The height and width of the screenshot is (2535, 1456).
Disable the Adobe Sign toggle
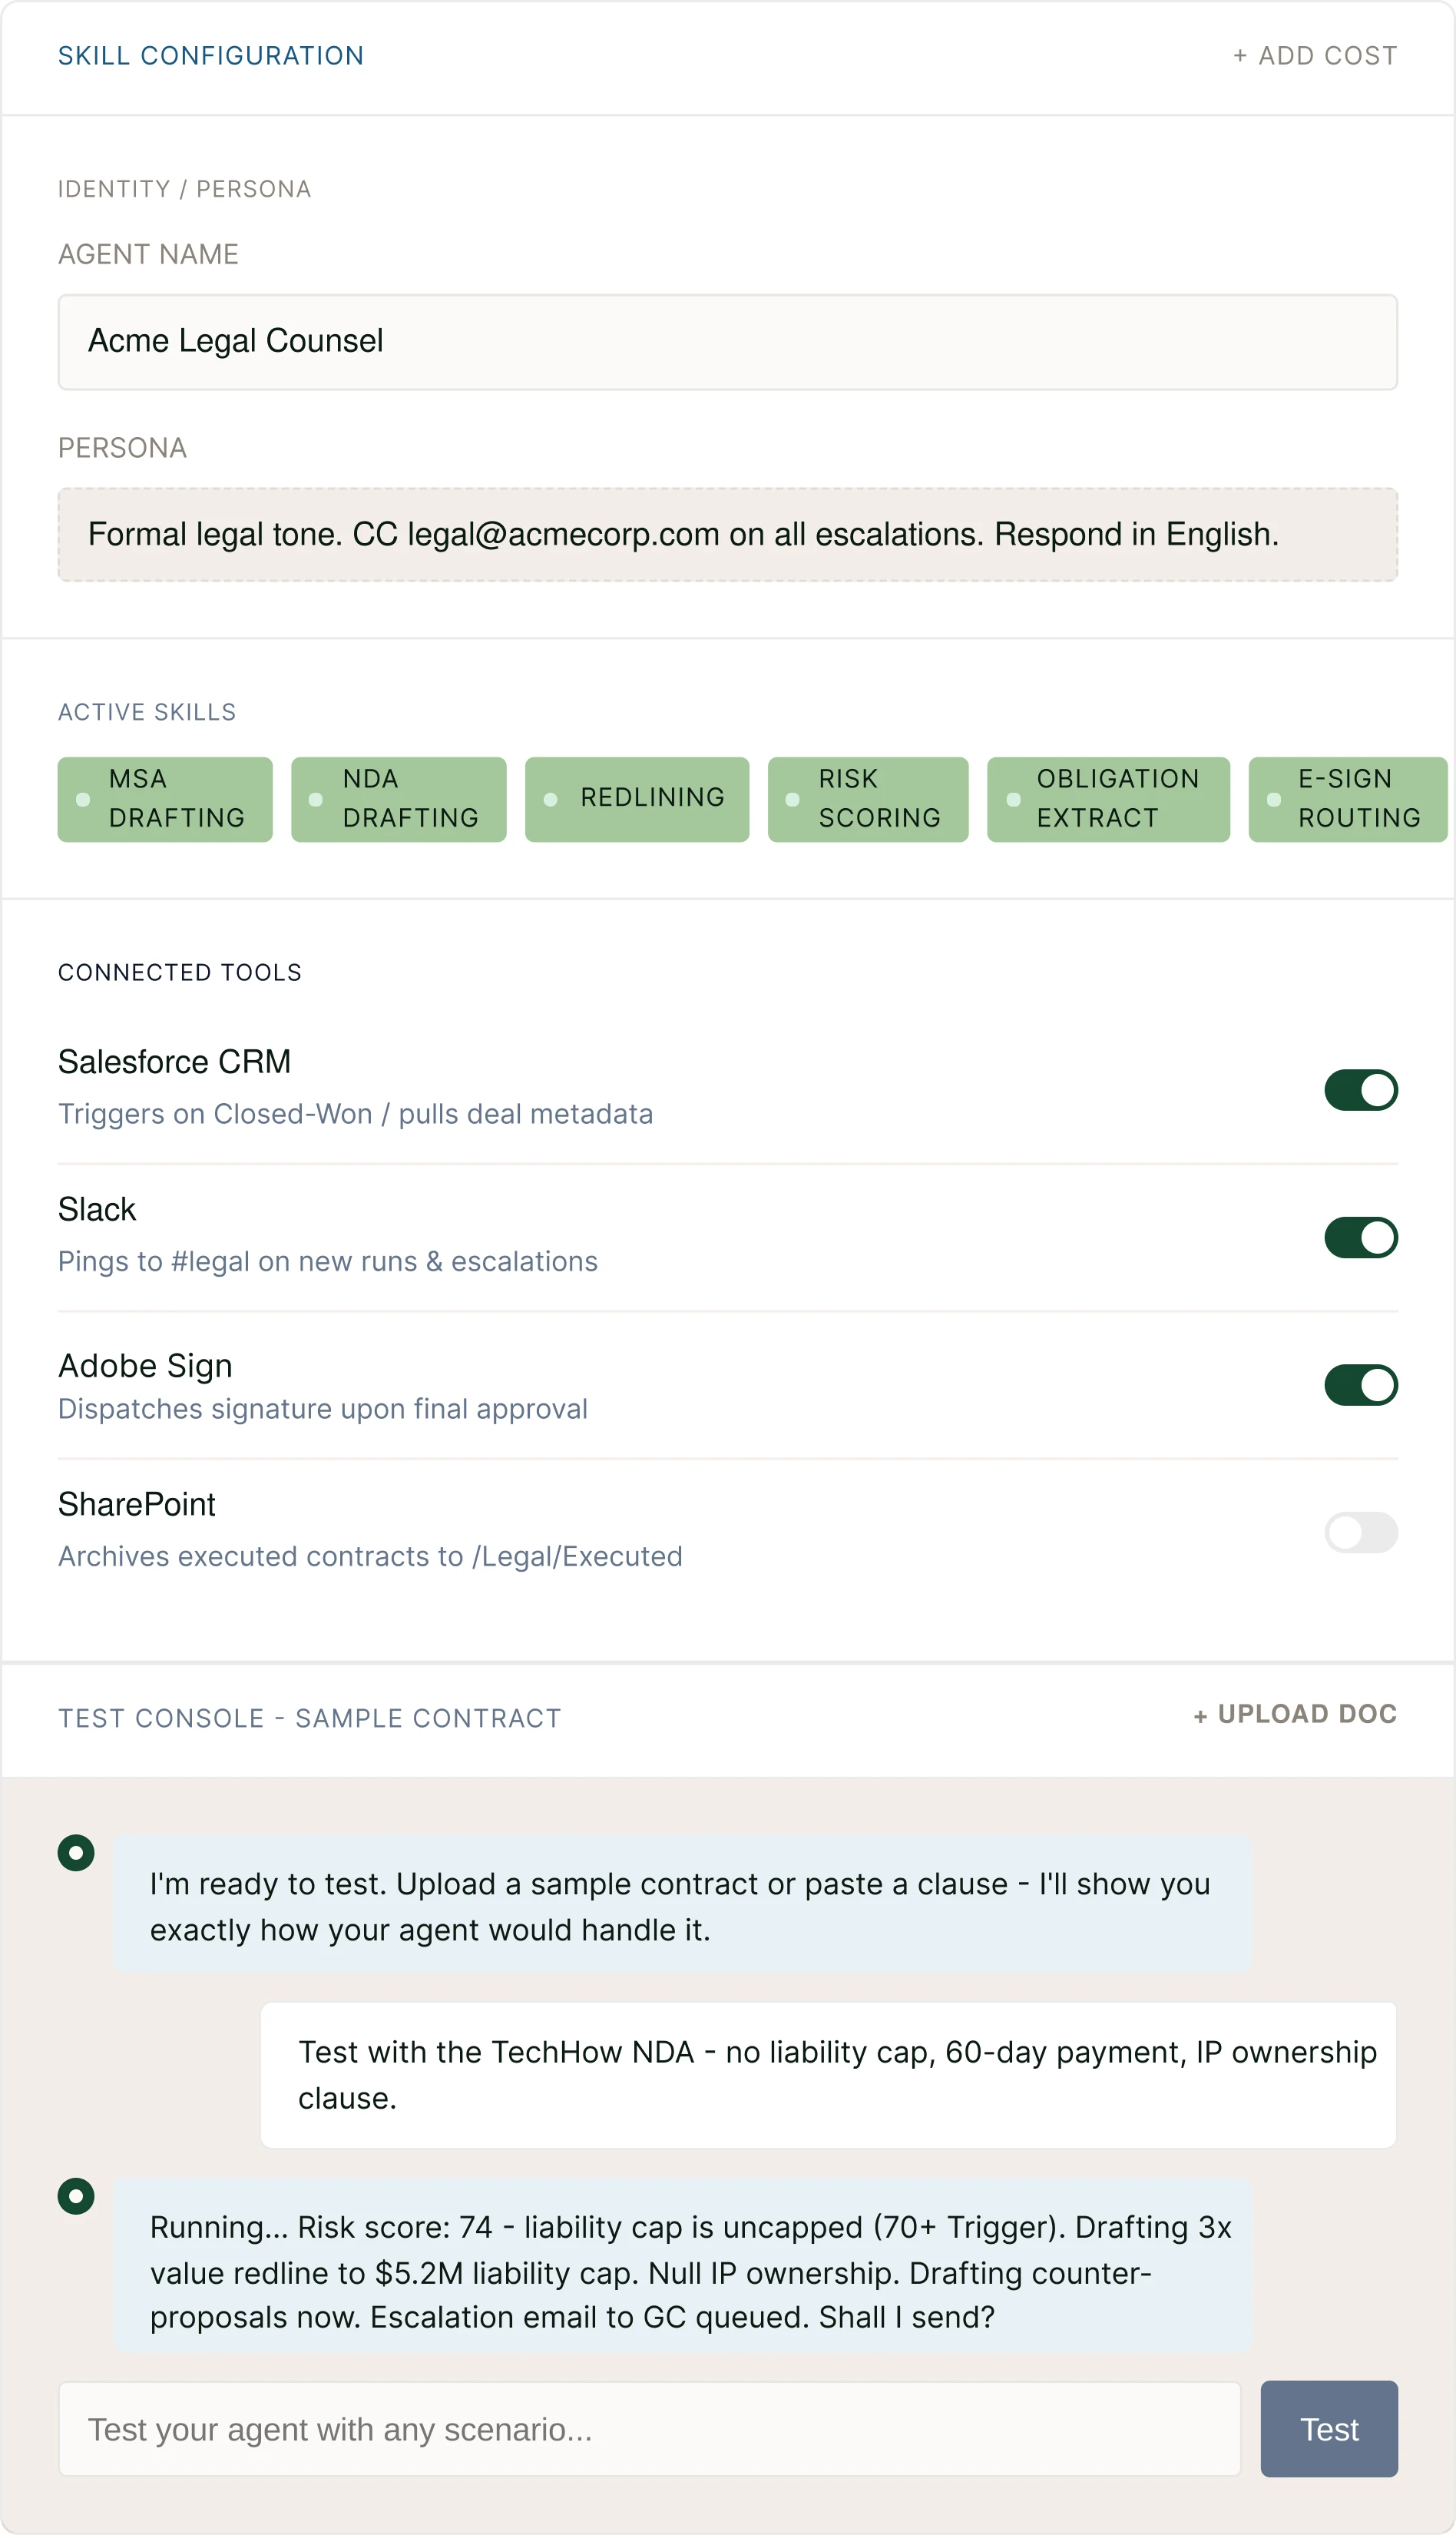click(x=1360, y=1385)
